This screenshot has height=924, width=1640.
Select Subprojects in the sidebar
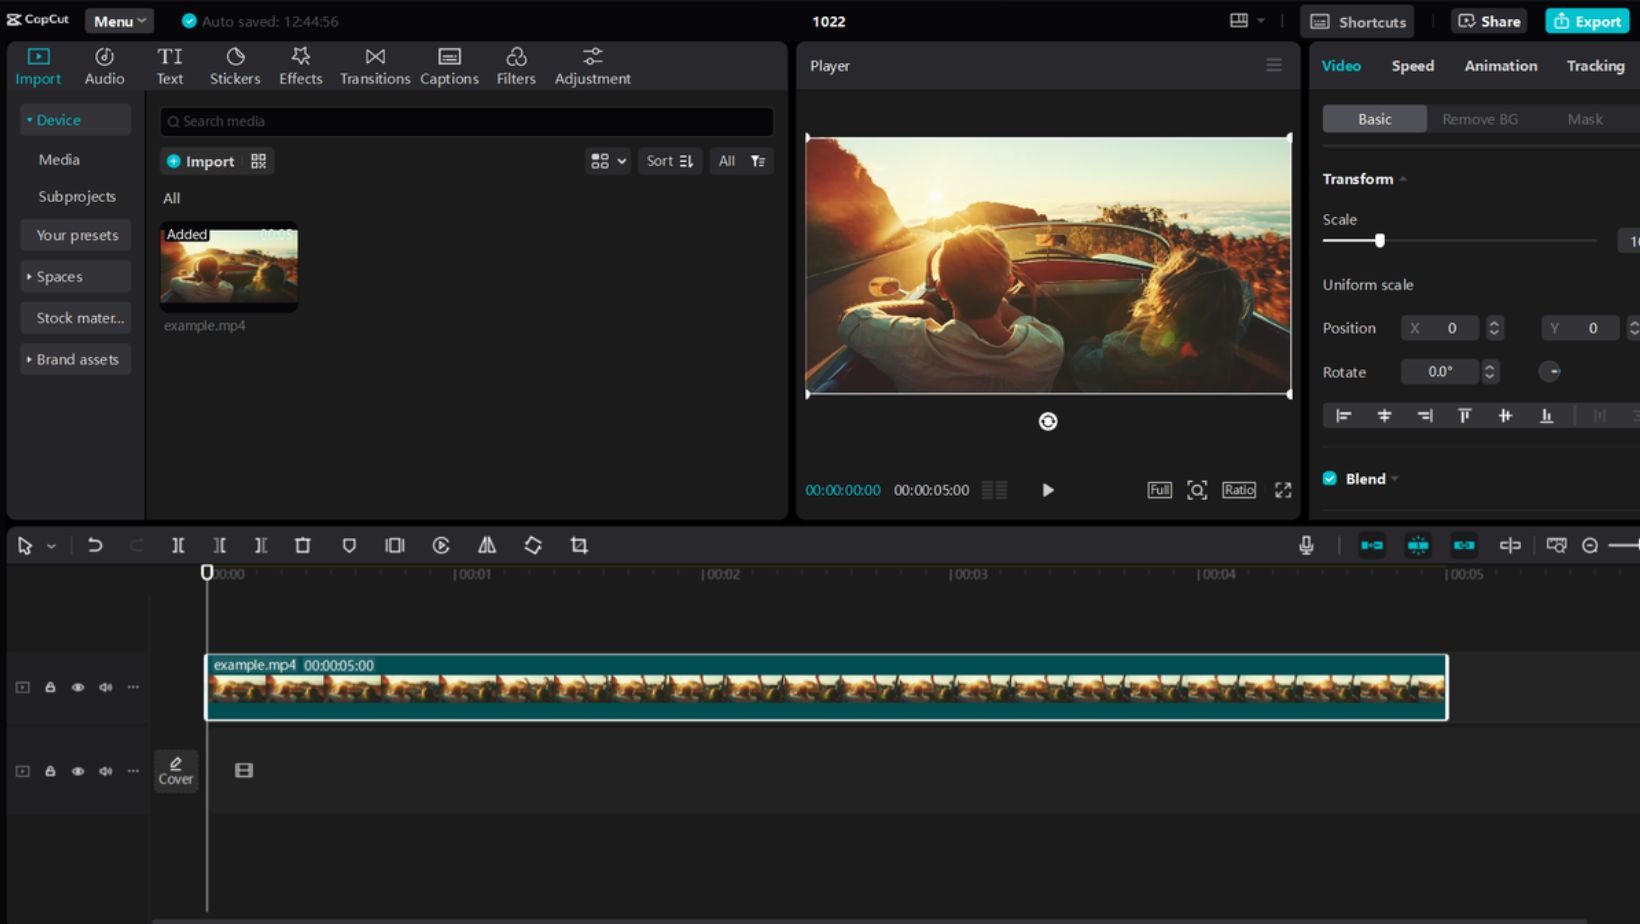(77, 196)
